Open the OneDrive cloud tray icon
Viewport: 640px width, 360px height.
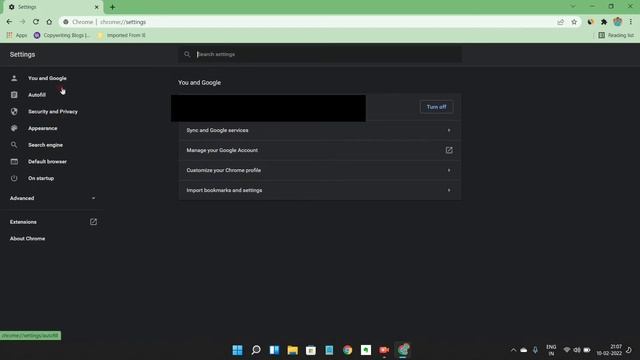point(524,350)
